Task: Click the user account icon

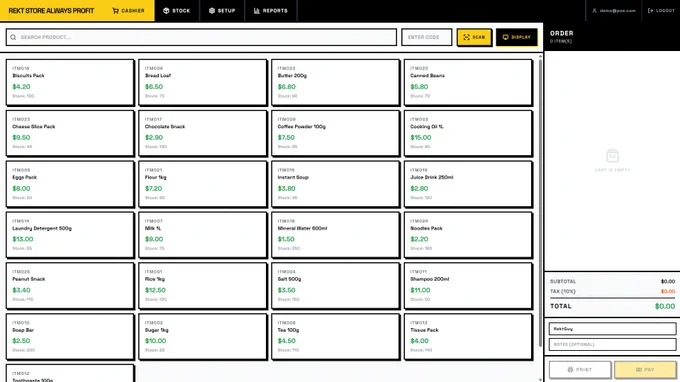Action: [x=595, y=11]
